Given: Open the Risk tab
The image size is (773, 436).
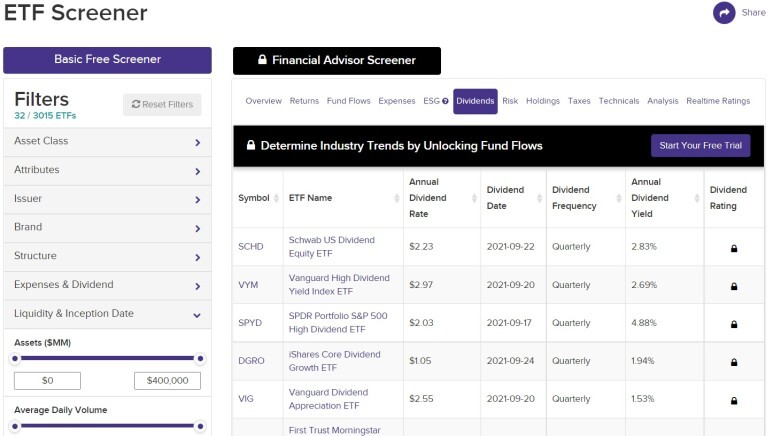Looking at the screenshot, I should [x=510, y=101].
